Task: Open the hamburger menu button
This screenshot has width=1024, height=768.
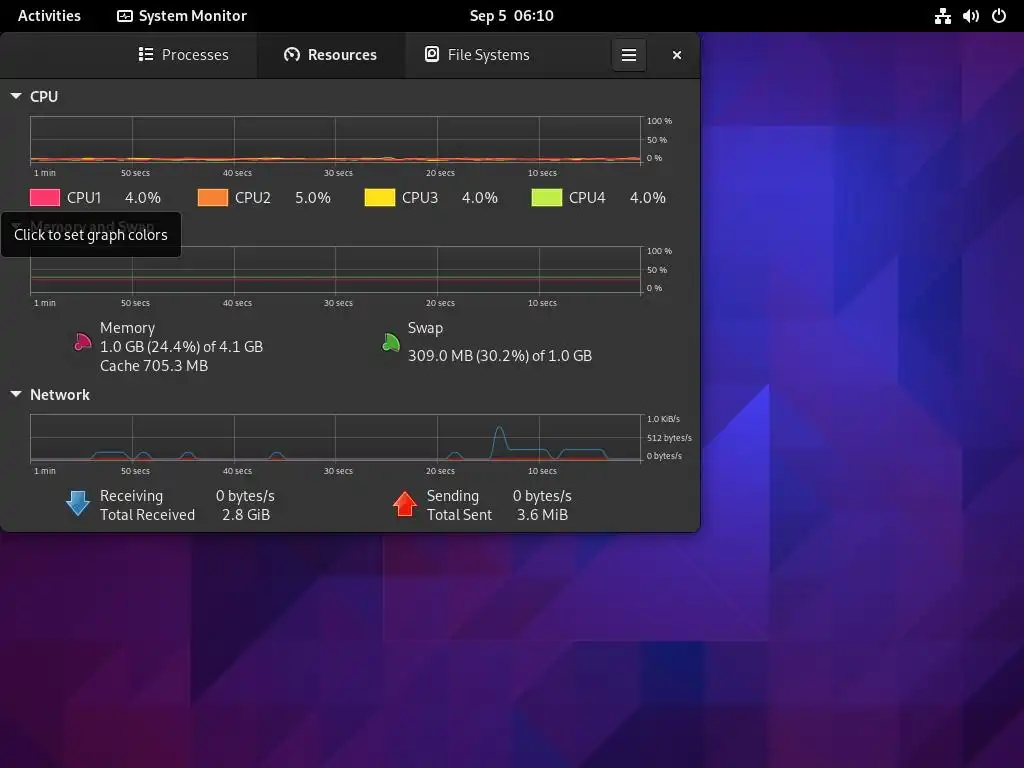Action: [628, 55]
